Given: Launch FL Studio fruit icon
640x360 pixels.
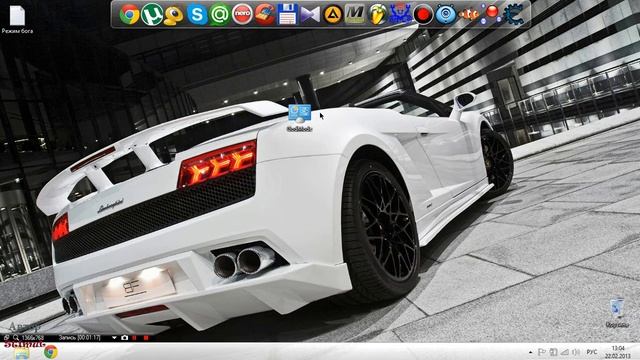Looking at the screenshot, I should pyautogui.click(x=378, y=15).
